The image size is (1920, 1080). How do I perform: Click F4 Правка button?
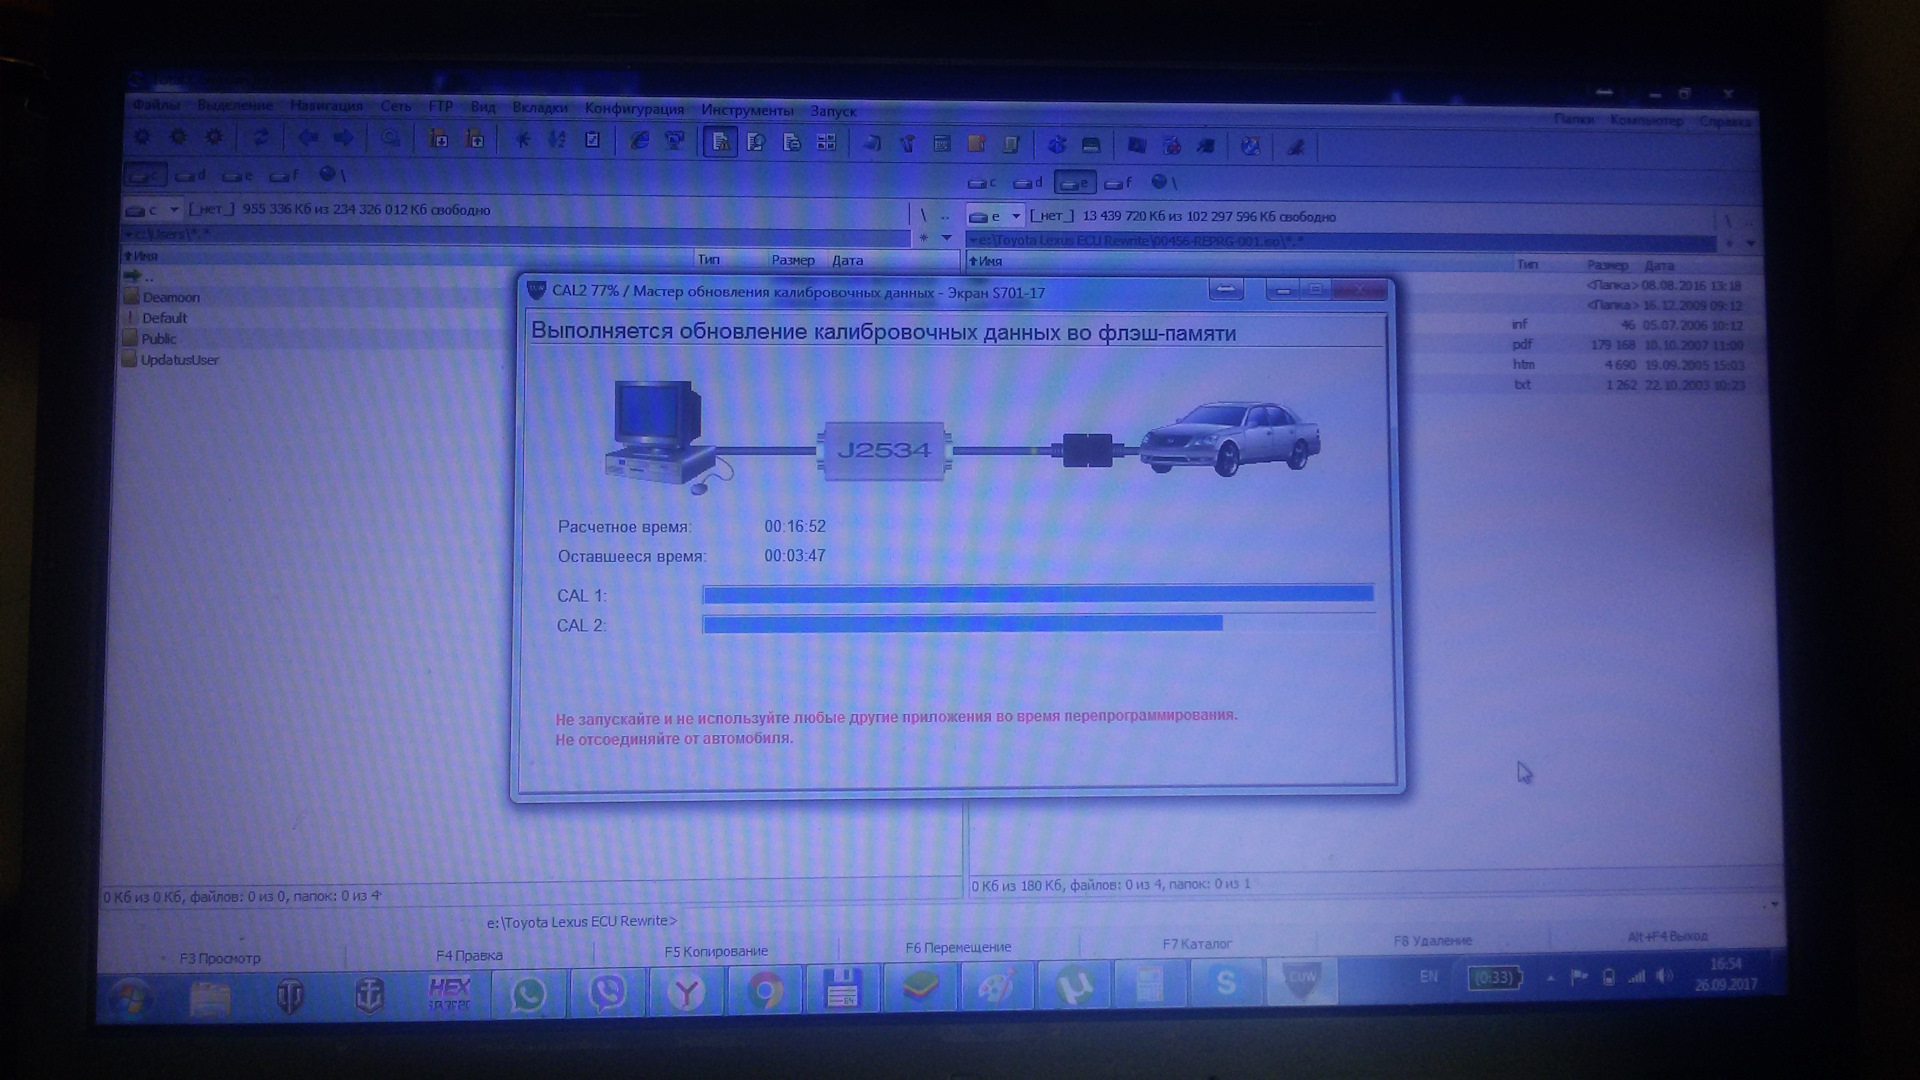point(469,955)
